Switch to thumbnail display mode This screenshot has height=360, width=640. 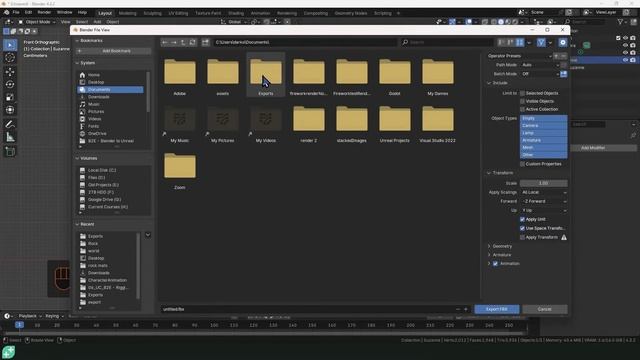pos(520,42)
